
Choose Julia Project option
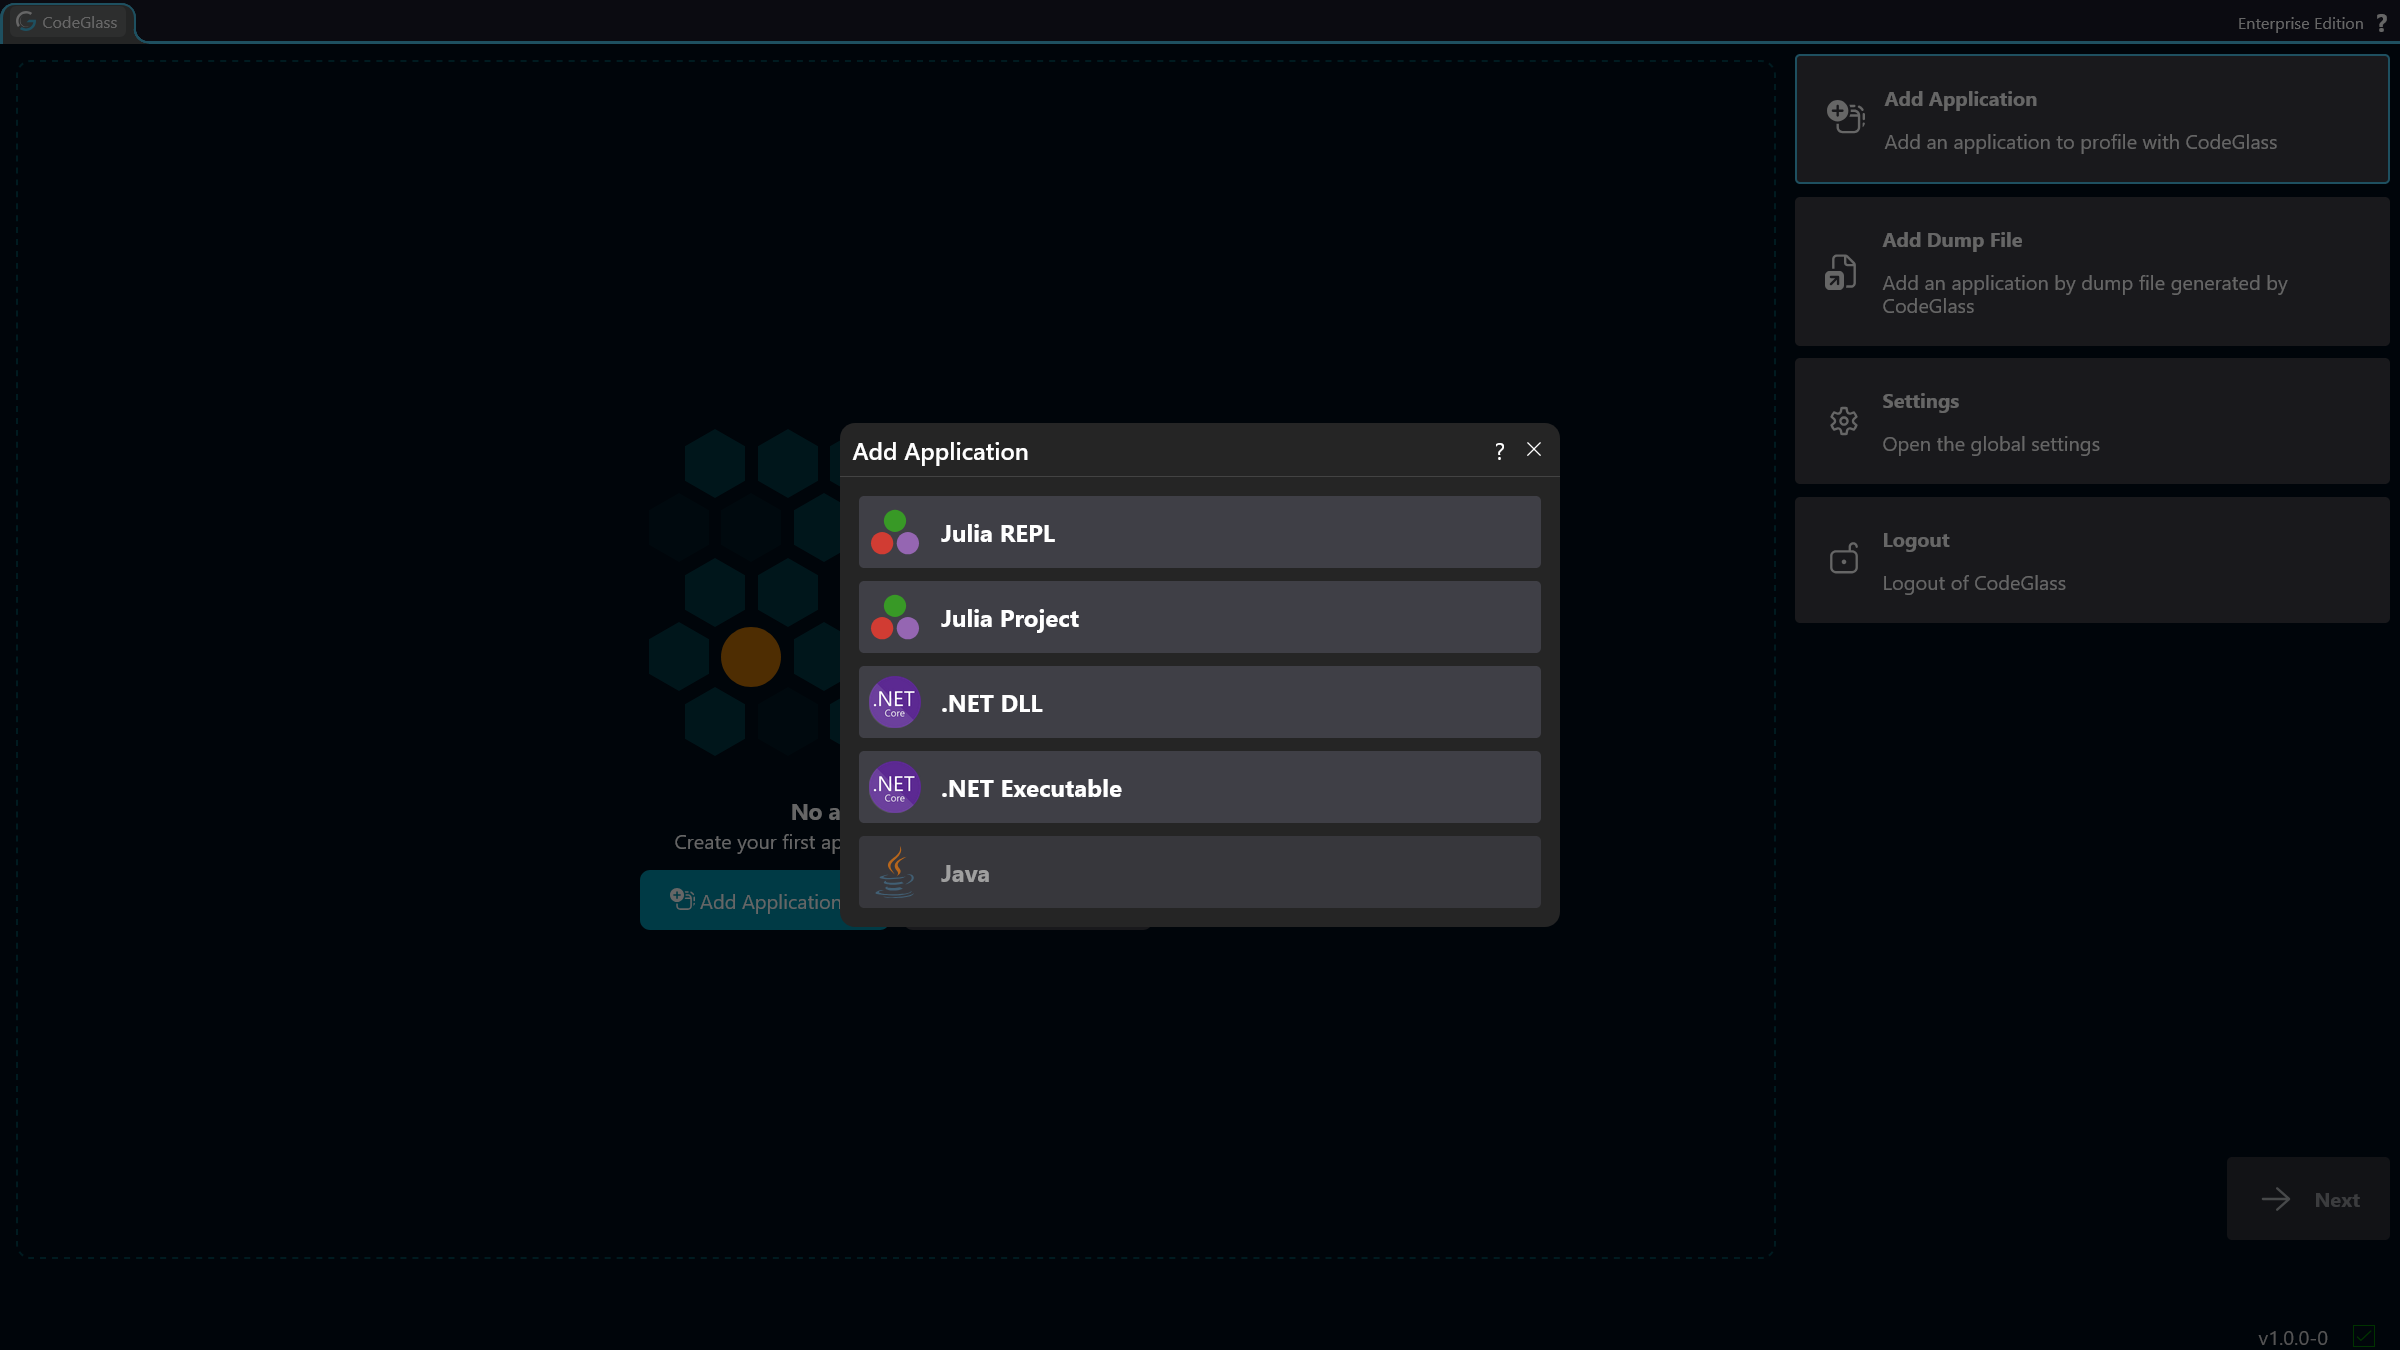click(x=1199, y=617)
